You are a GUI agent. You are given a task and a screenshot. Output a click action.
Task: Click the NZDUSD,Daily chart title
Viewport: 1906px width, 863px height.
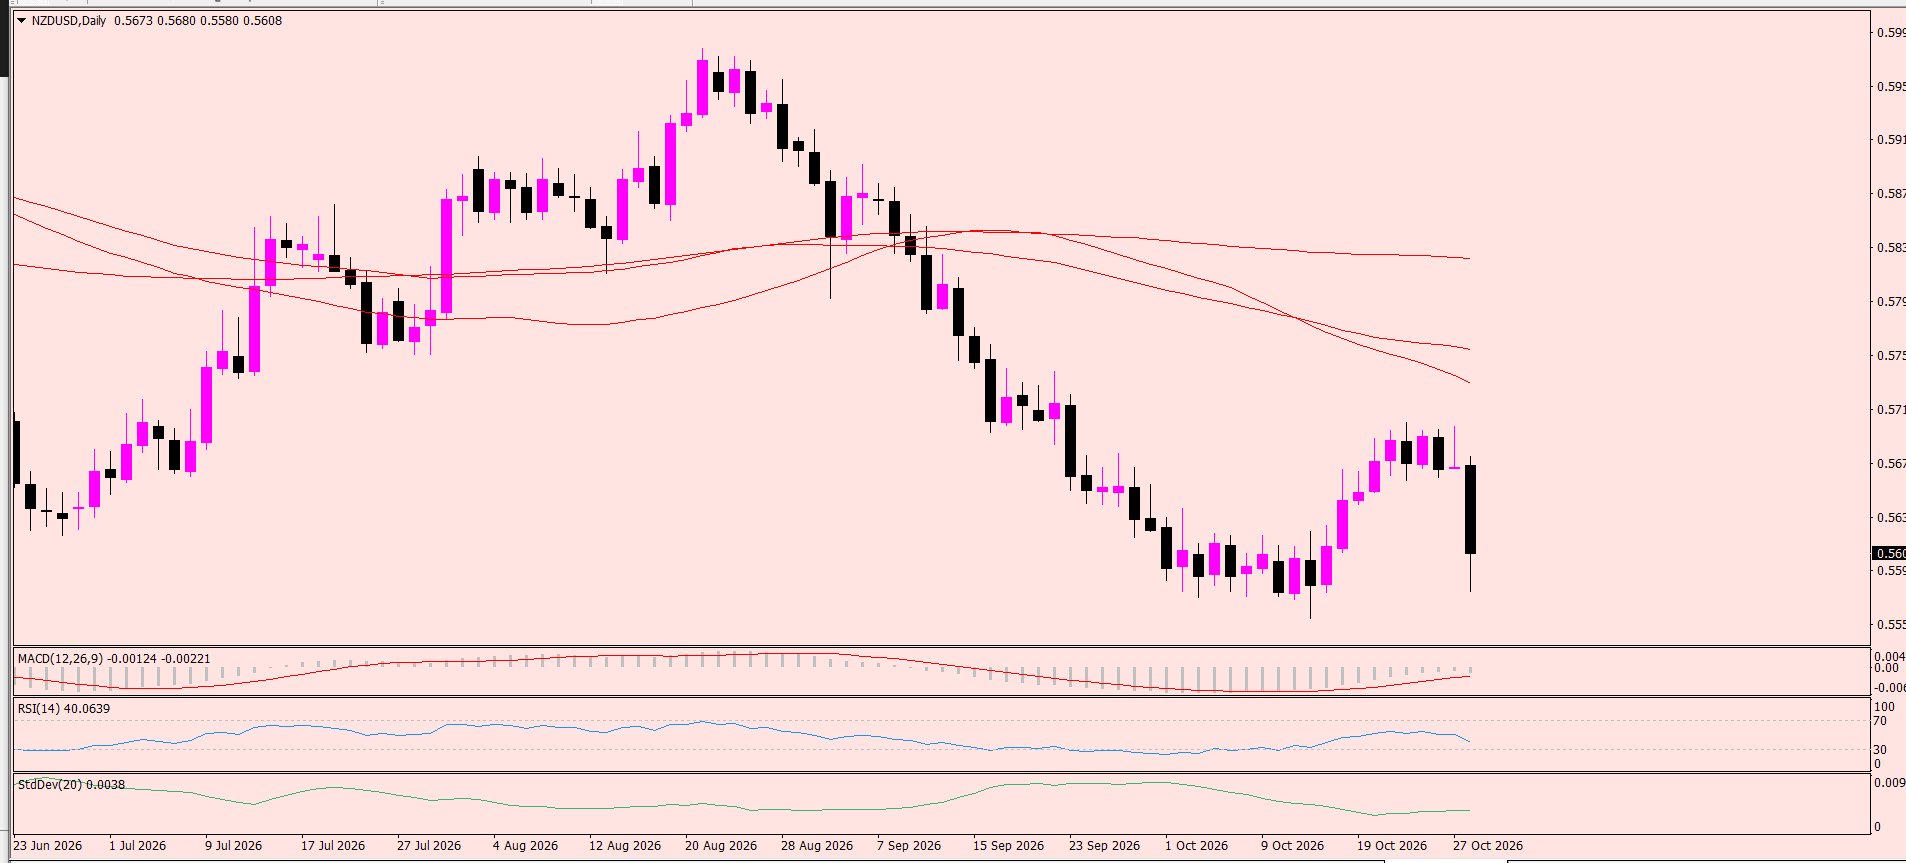69,20
